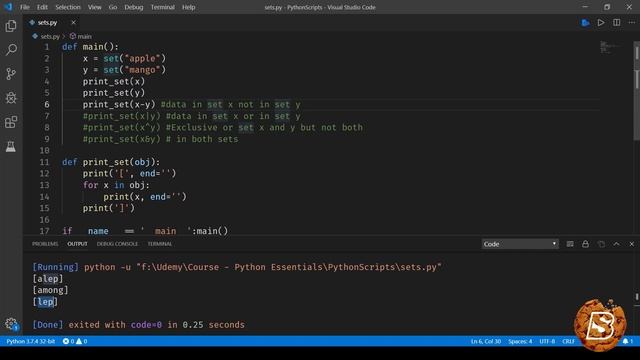Select Python 3.7.4 32-bit interpreter

(x=31, y=341)
